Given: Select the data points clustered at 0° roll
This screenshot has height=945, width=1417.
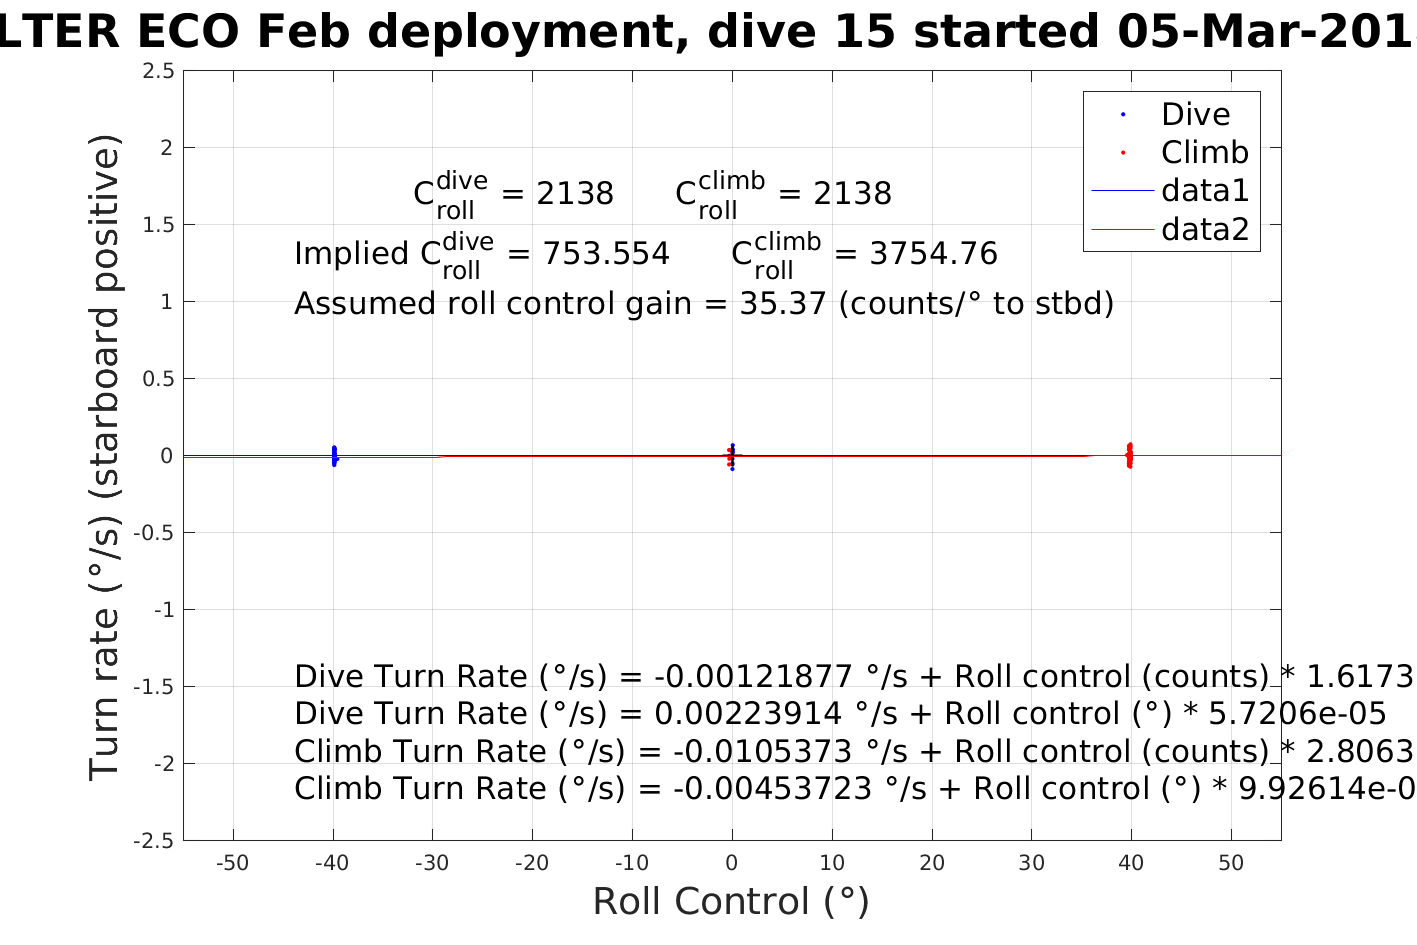Looking at the screenshot, I should [x=732, y=457].
